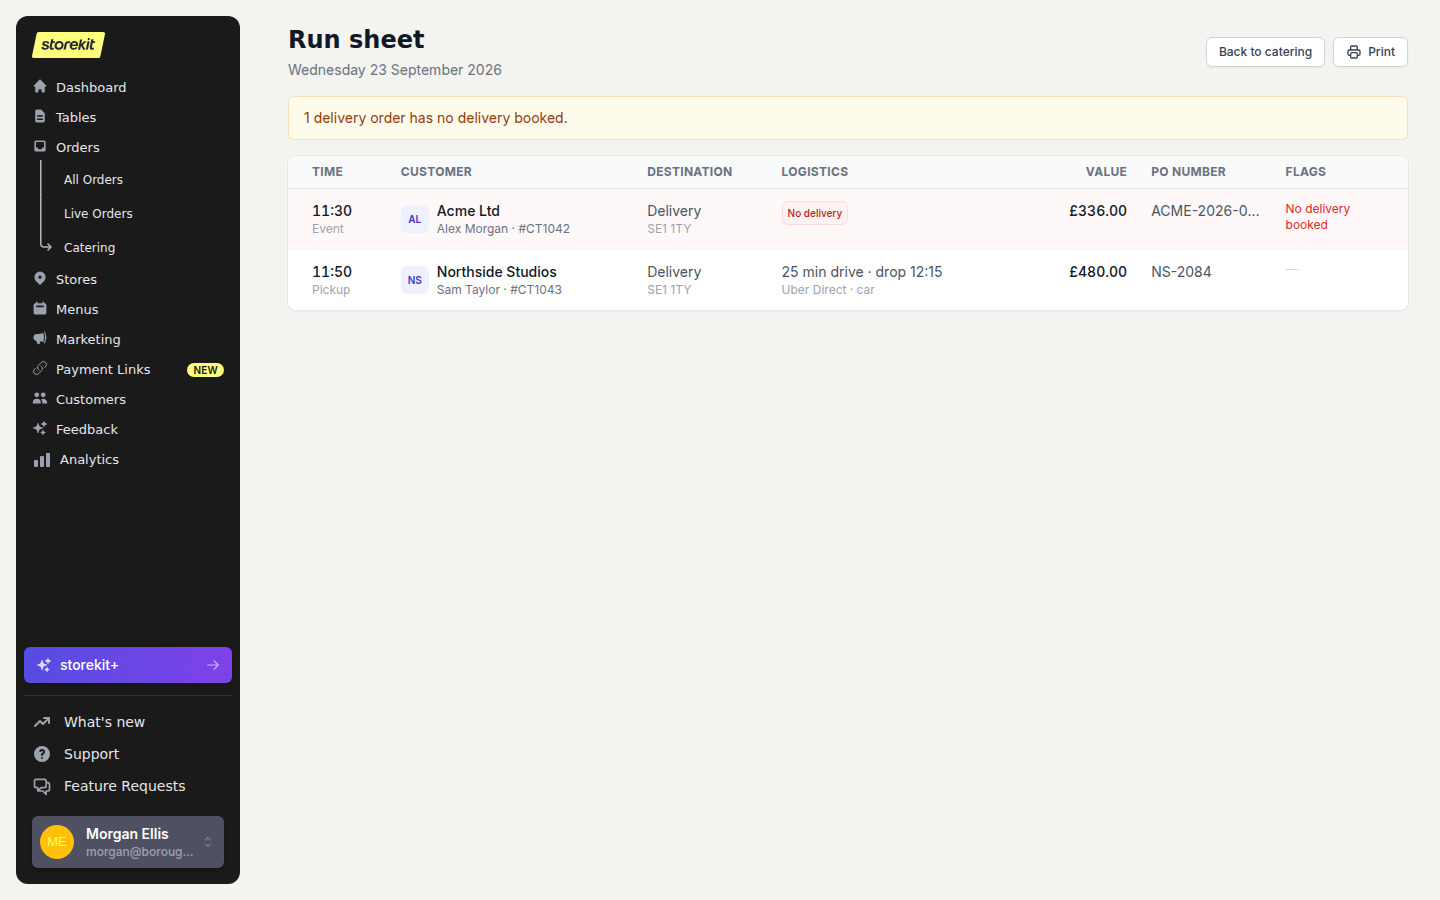This screenshot has height=900, width=1440.
Task: Click the £480.00 order value
Action: [1098, 272]
